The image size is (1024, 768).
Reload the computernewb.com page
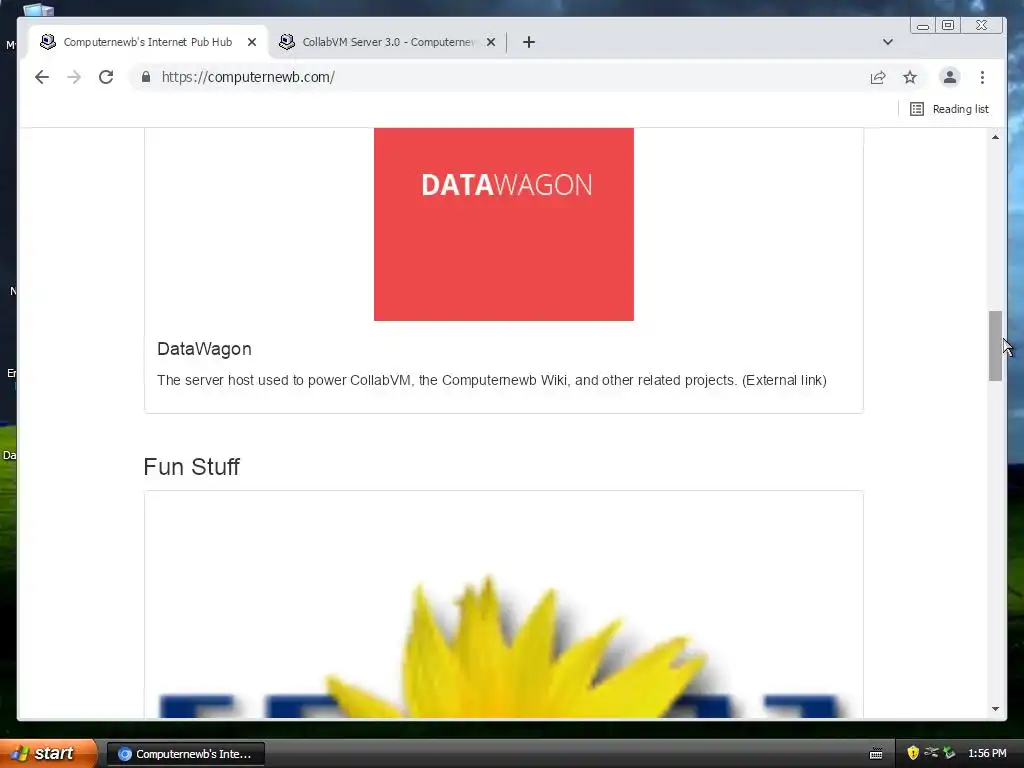coord(106,77)
